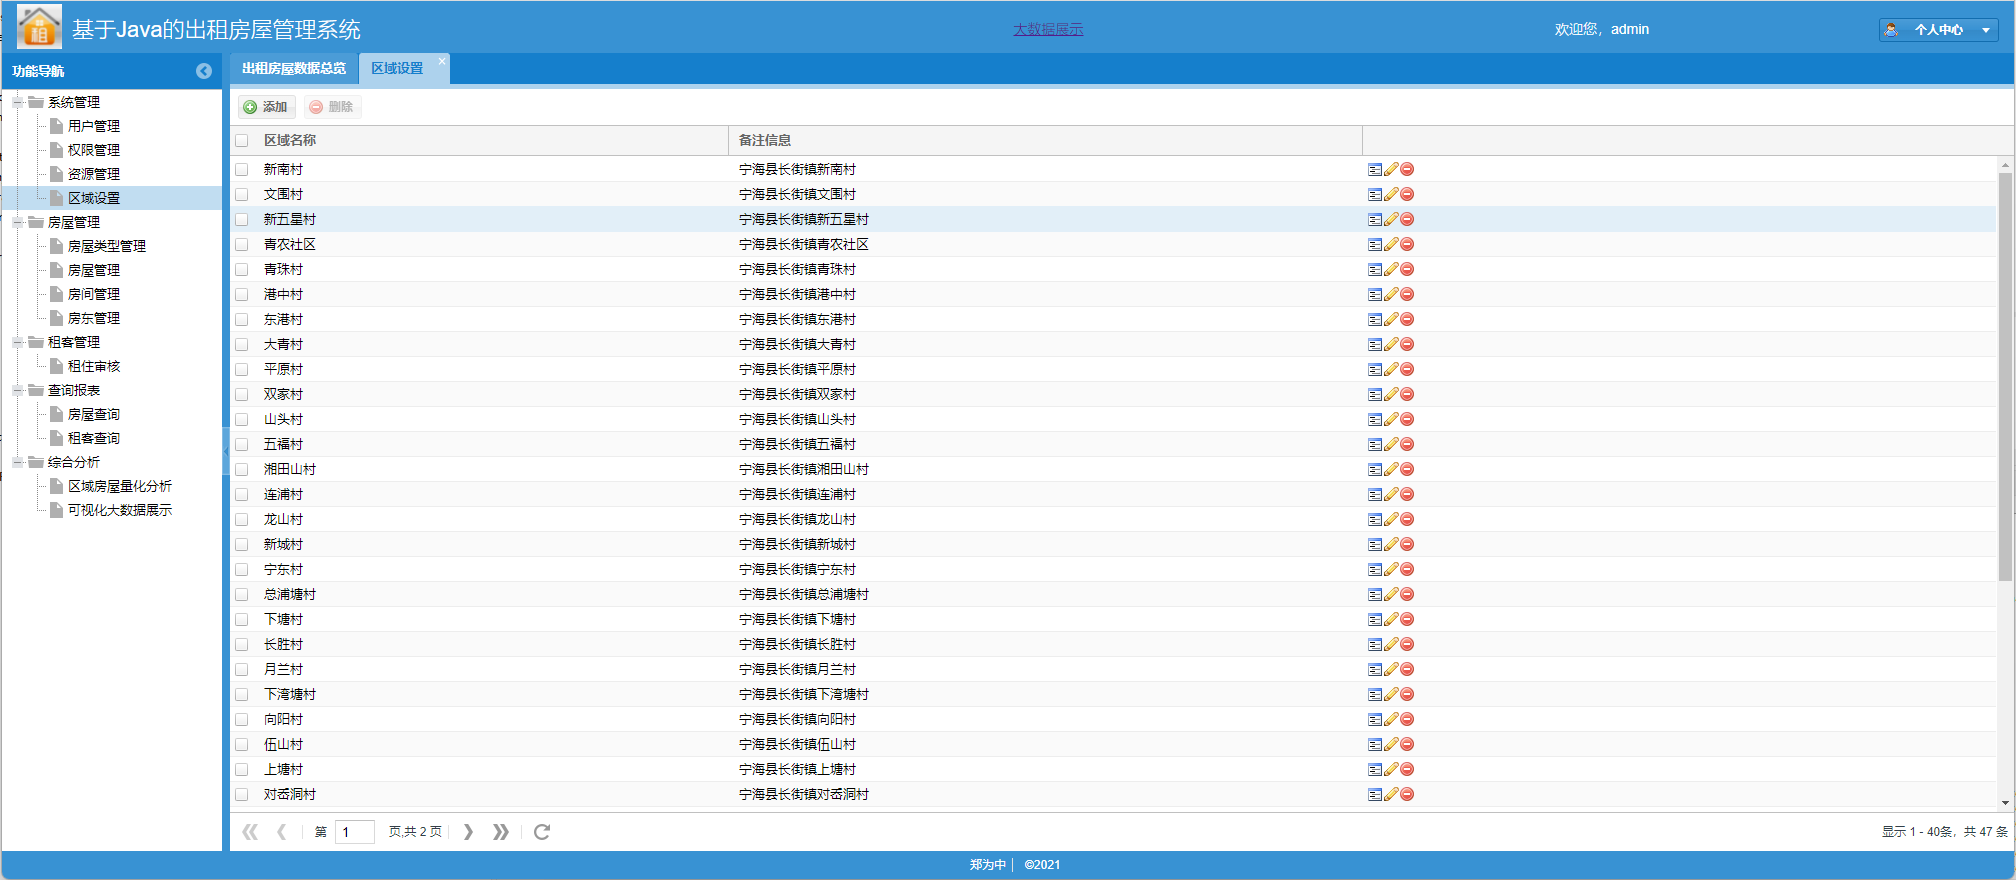Click the 删除 toolbar button

332,107
